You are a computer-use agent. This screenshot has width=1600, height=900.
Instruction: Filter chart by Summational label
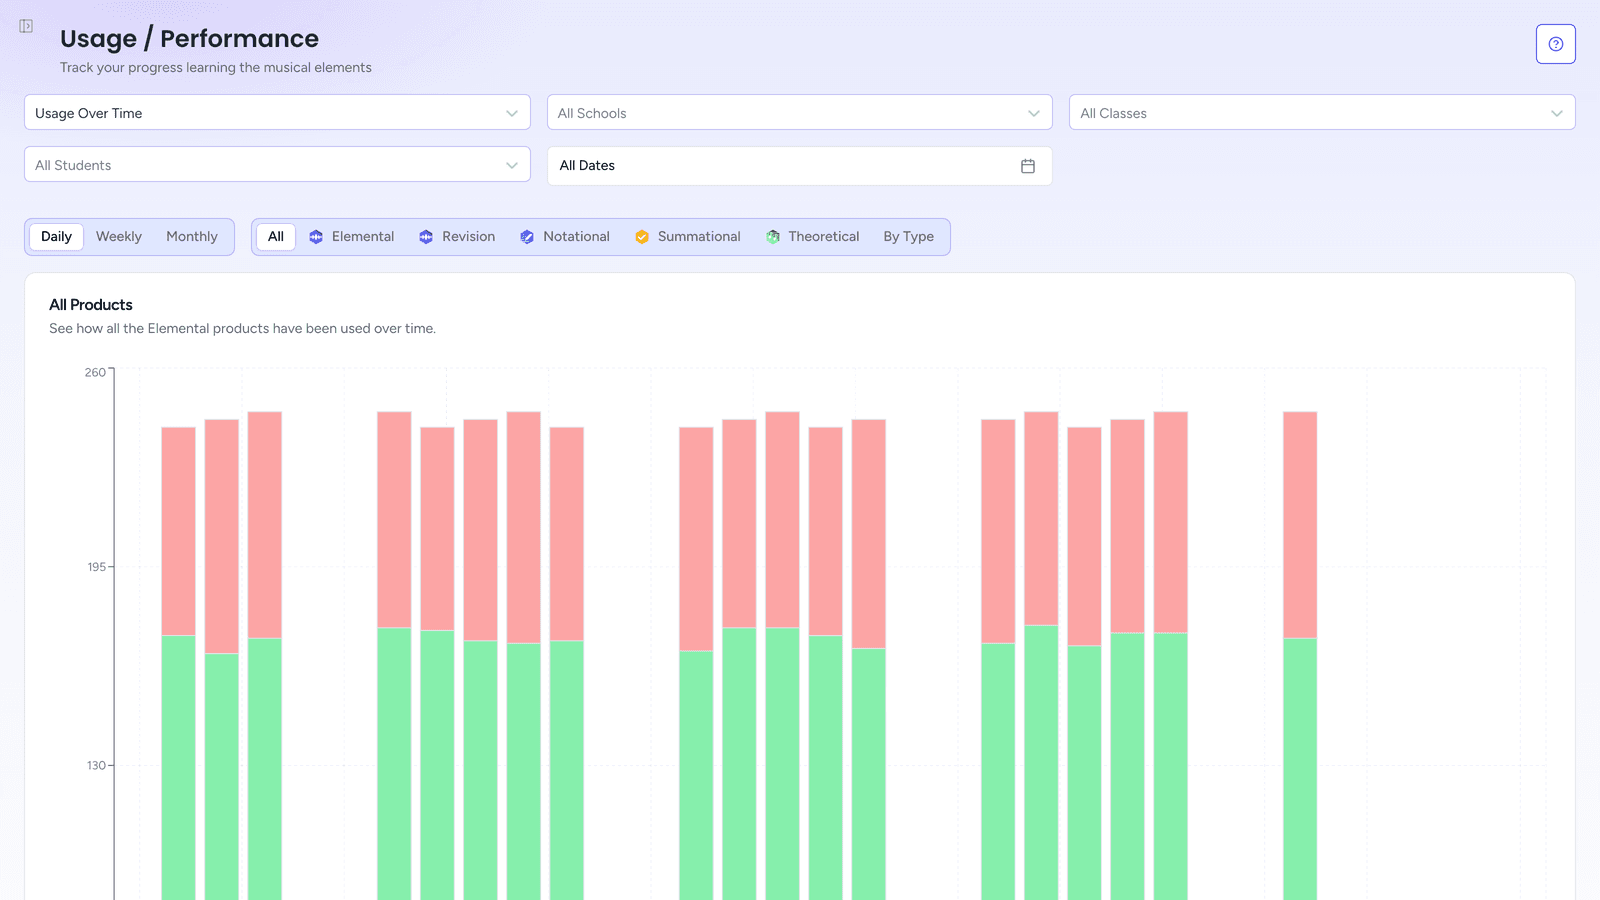(x=699, y=237)
